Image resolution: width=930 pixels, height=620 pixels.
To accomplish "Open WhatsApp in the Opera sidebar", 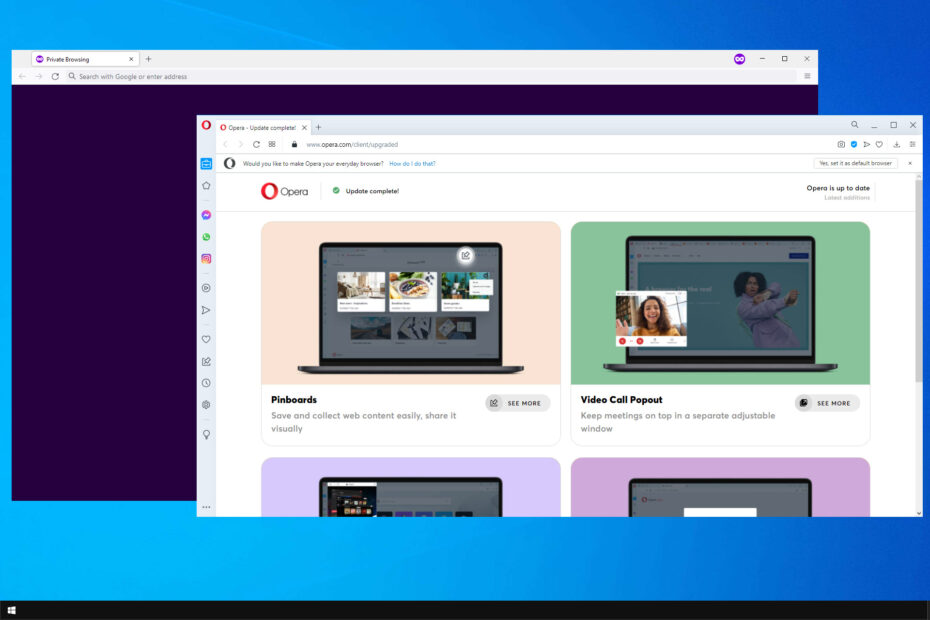I will pos(206,237).
